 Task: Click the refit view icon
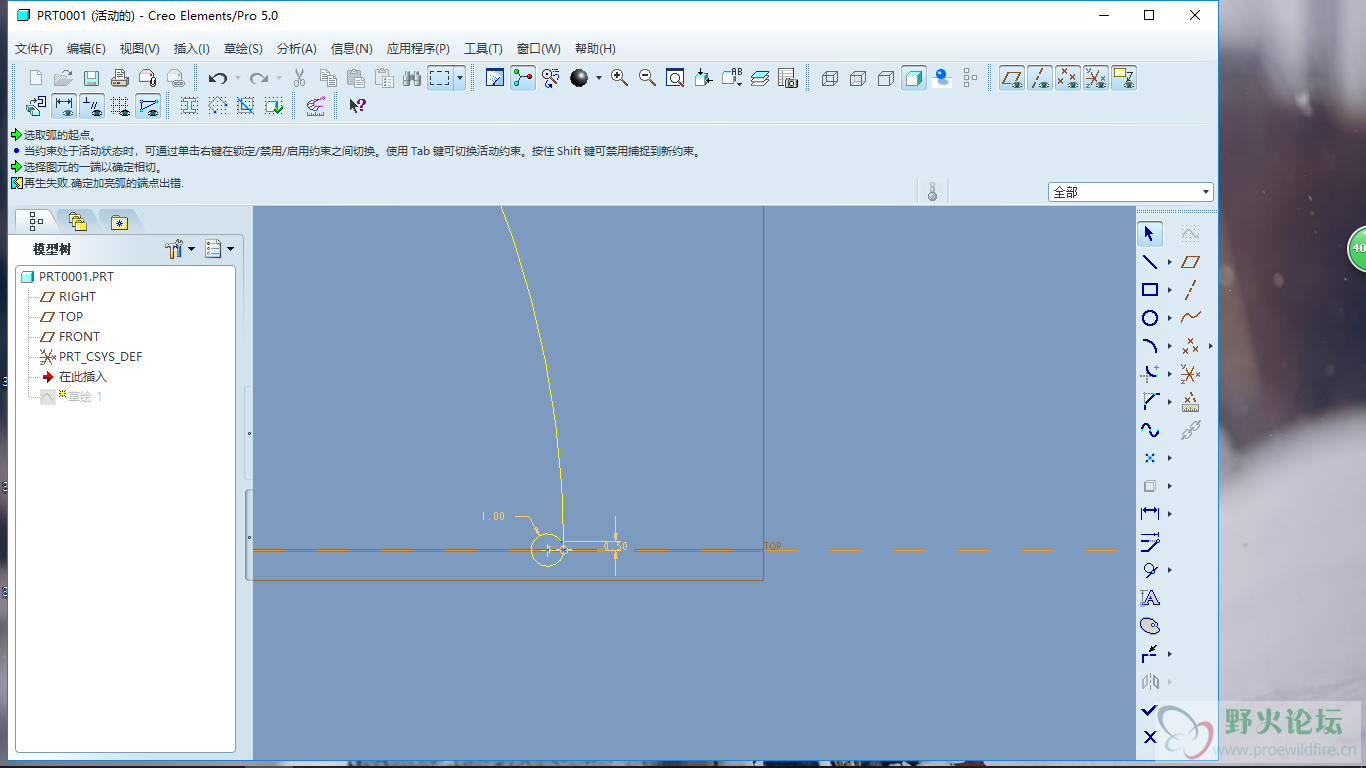pyautogui.click(x=676, y=78)
